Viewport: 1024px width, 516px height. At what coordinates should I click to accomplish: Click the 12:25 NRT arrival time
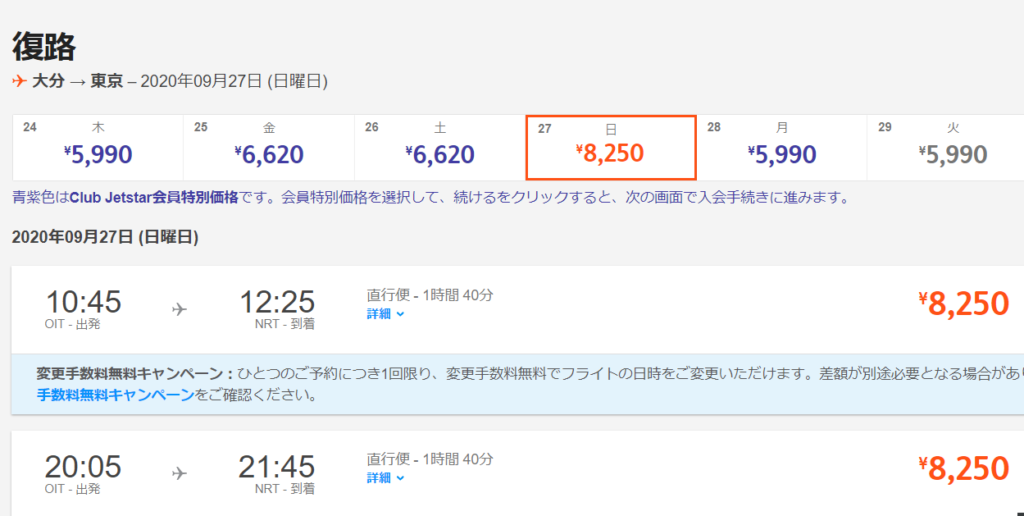coord(277,301)
